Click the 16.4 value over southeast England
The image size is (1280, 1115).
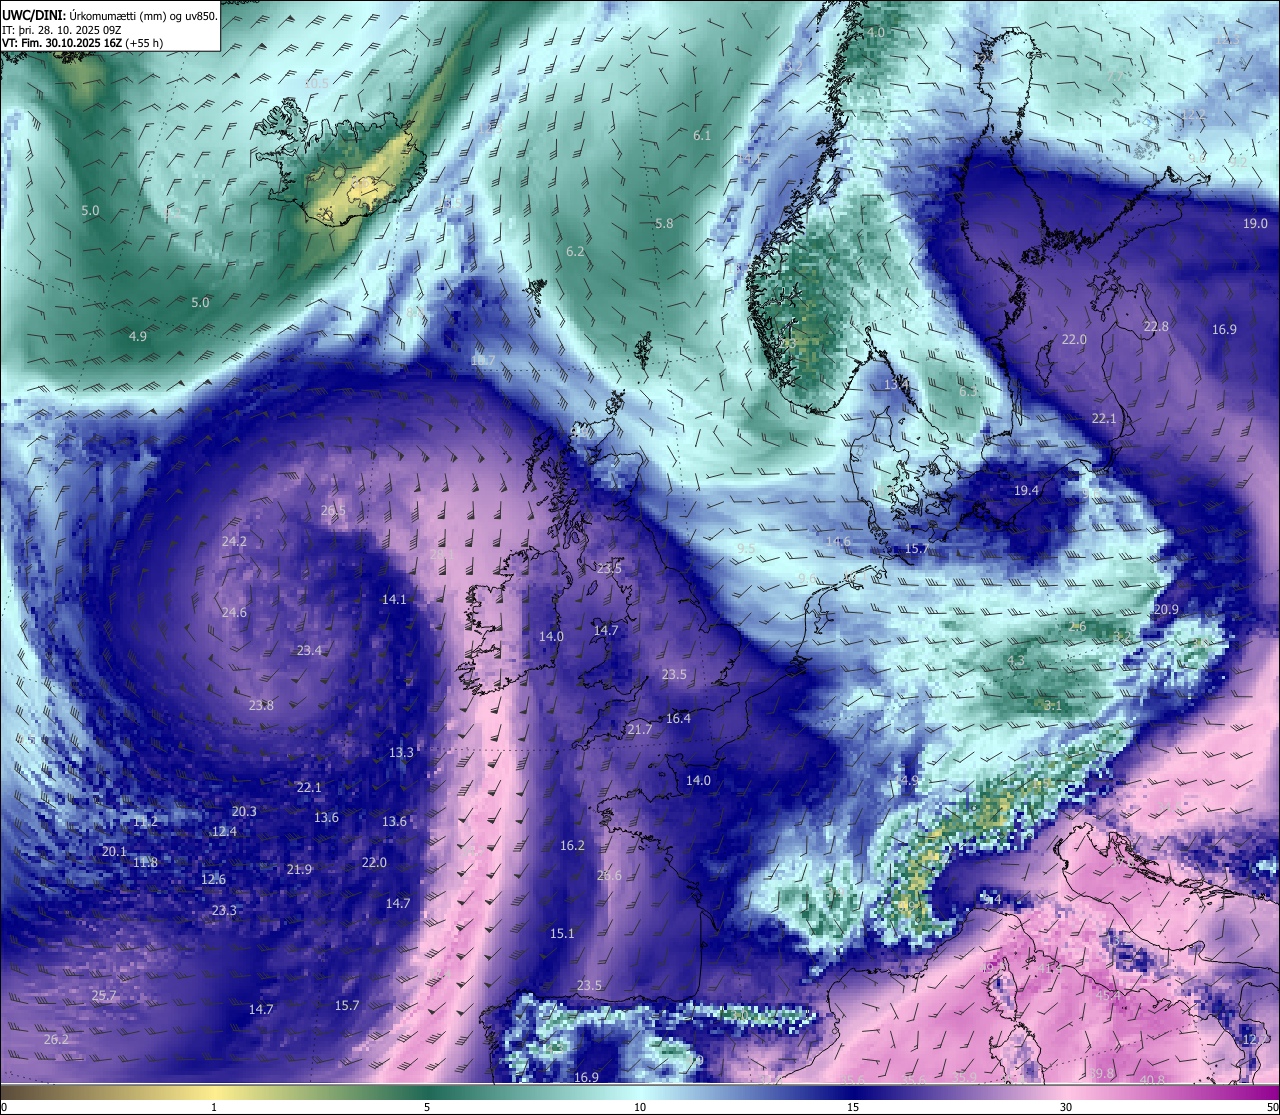678,719
